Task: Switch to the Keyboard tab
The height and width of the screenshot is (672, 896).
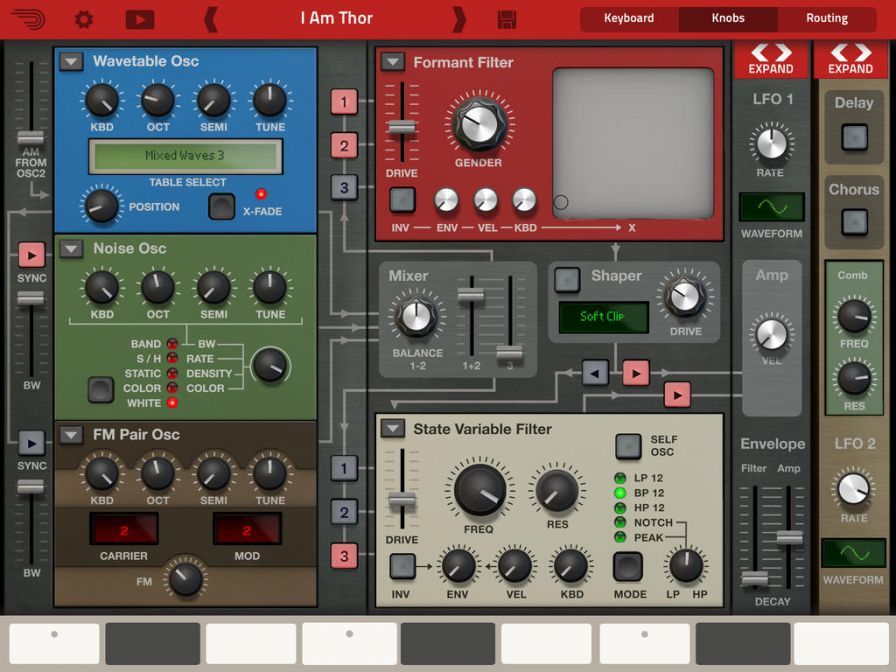Action: pyautogui.click(x=629, y=18)
